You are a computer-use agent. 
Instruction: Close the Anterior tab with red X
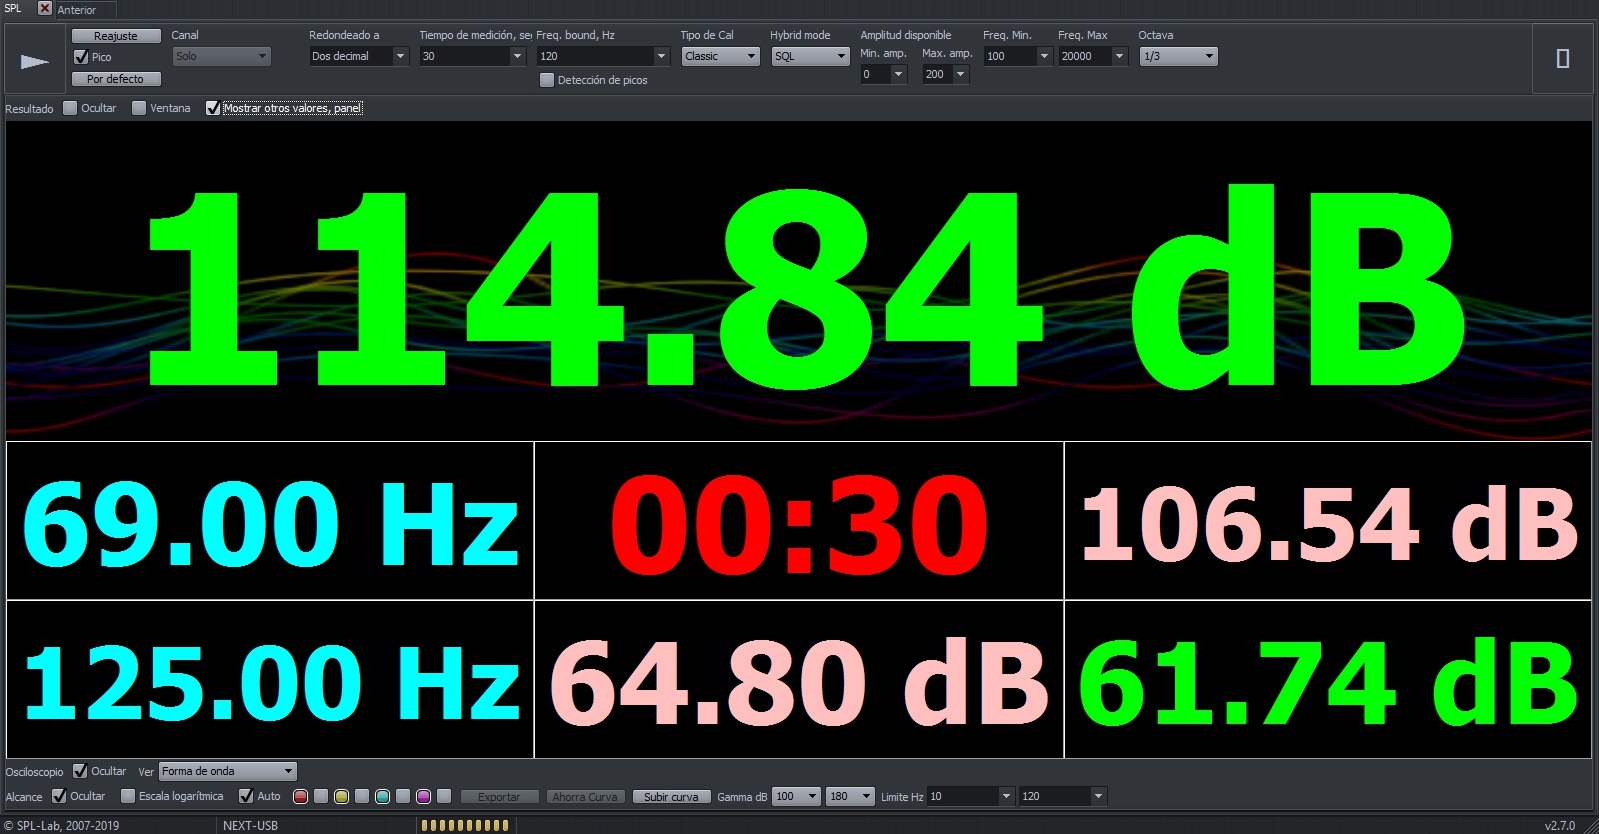pyautogui.click(x=45, y=8)
